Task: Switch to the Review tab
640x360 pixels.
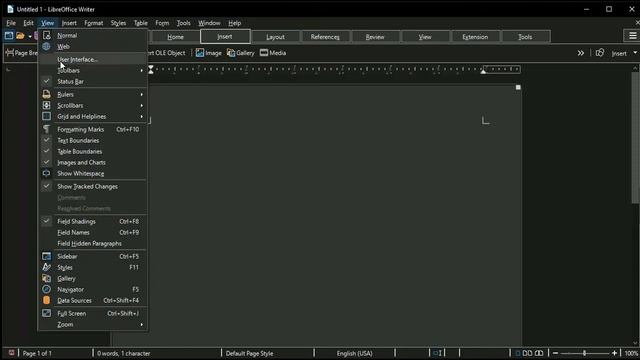Action: click(x=375, y=37)
